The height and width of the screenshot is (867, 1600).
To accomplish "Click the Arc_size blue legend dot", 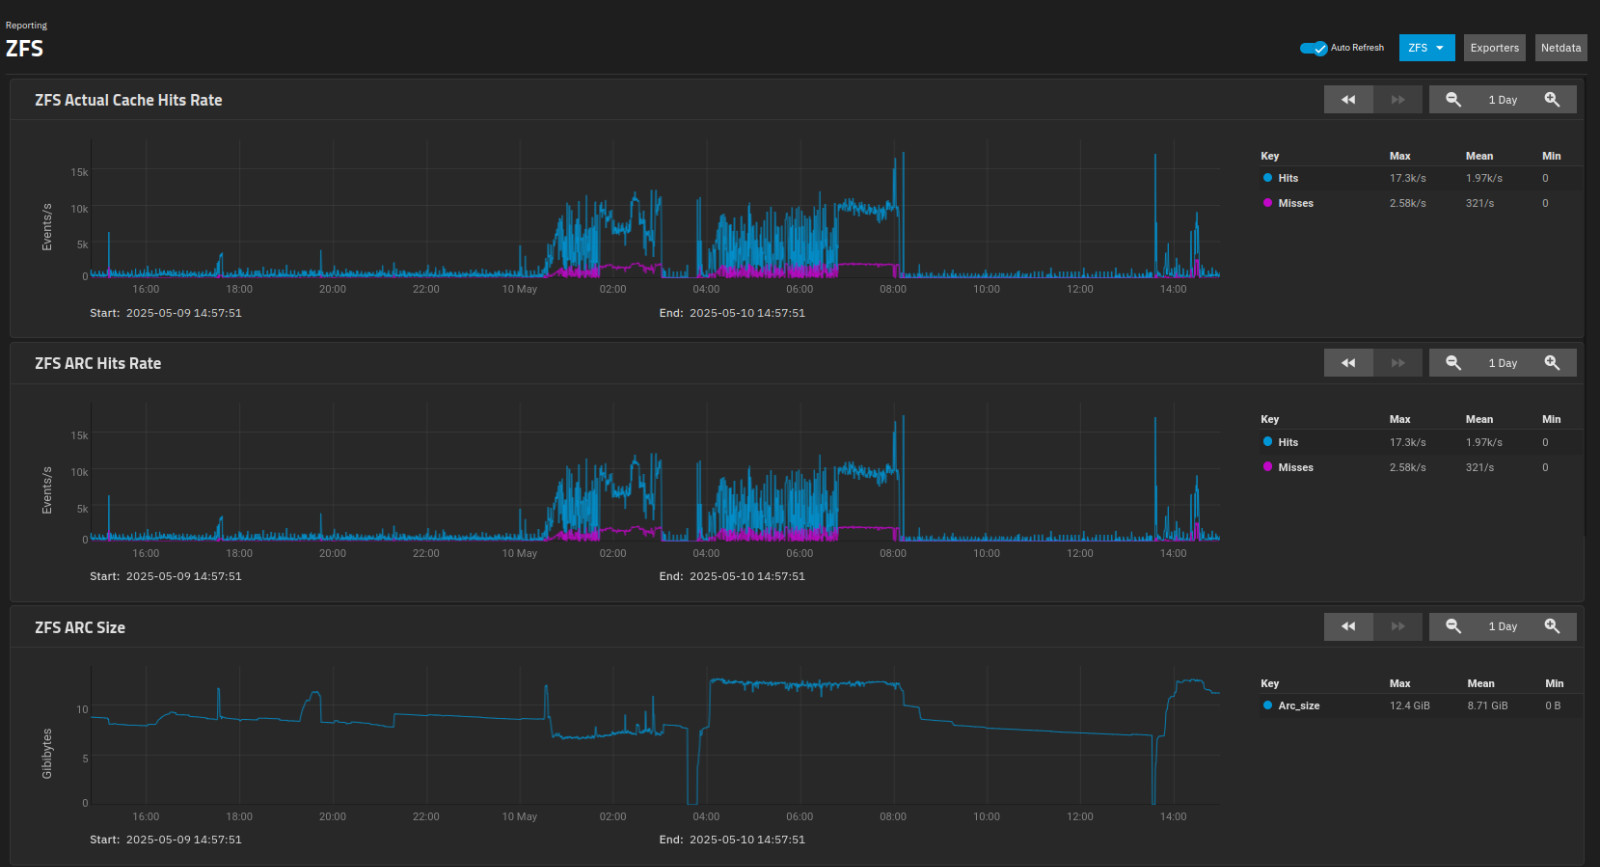I will click(1268, 705).
